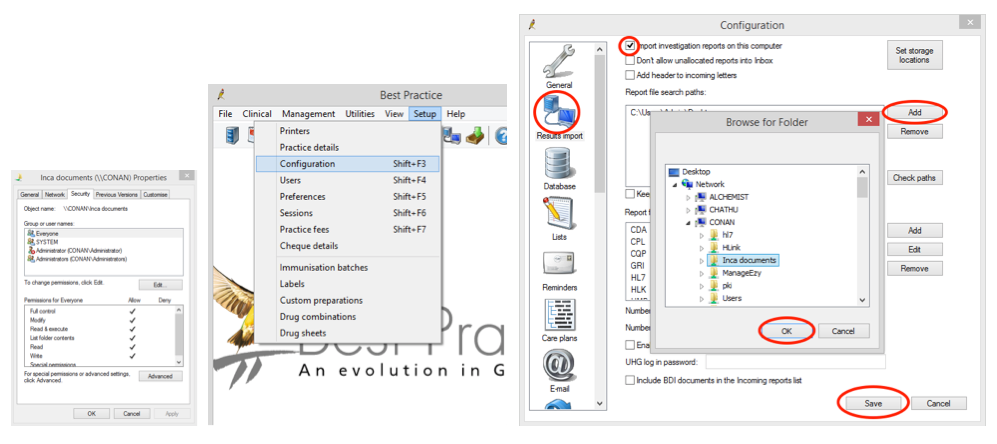Select the HL7 entry in report list
Image resolution: width=997 pixels, height=444 pixels.
point(638,277)
